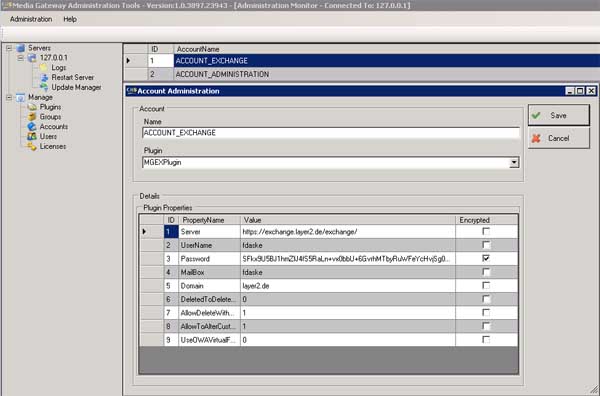Click the Manage node icon
The height and width of the screenshot is (396, 600).
pos(21,97)
